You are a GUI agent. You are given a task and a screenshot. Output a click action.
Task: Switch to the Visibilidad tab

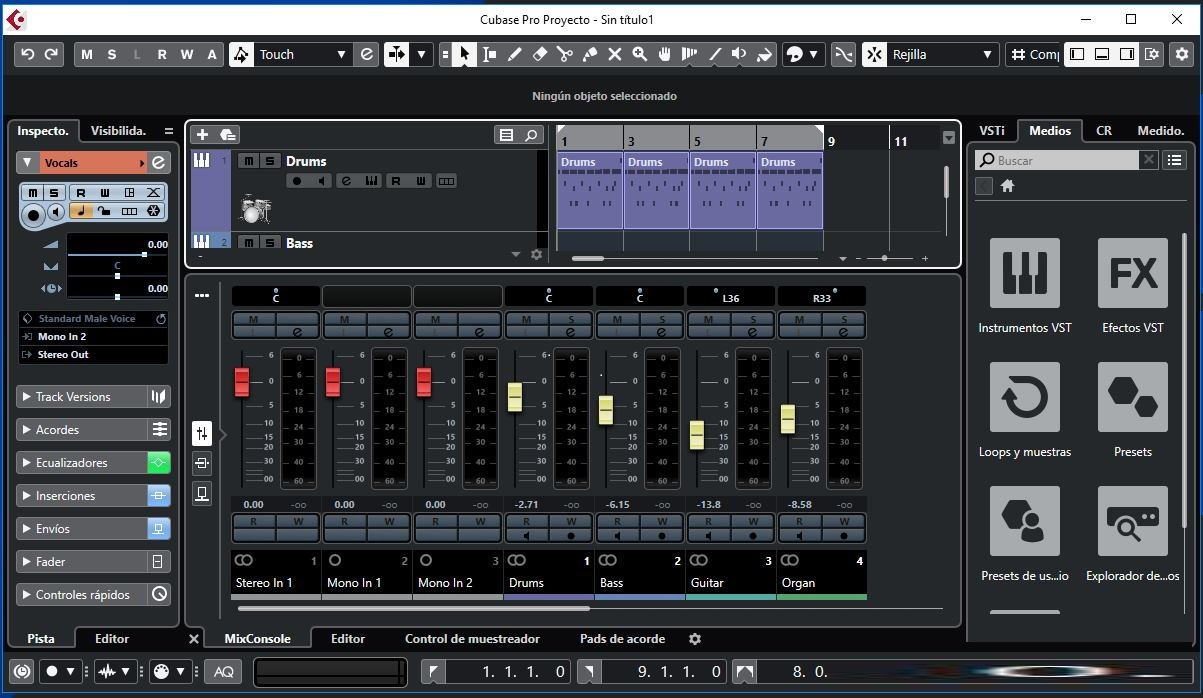tap(118, 131)
